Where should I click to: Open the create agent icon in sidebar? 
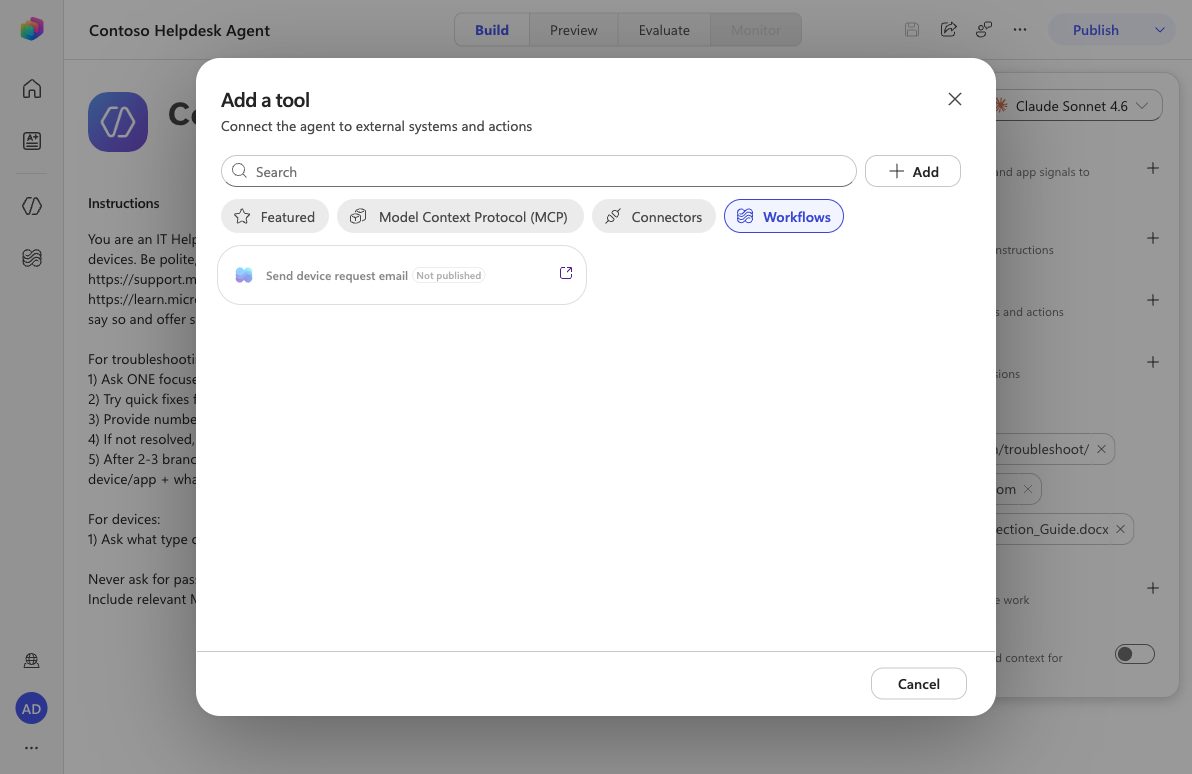point(31,141)
